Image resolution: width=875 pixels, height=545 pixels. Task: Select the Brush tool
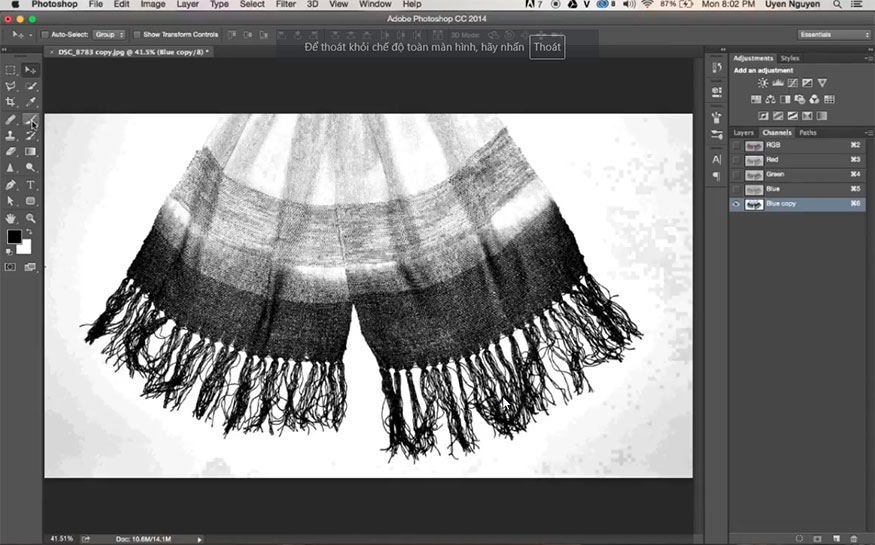tap(30, 119)
